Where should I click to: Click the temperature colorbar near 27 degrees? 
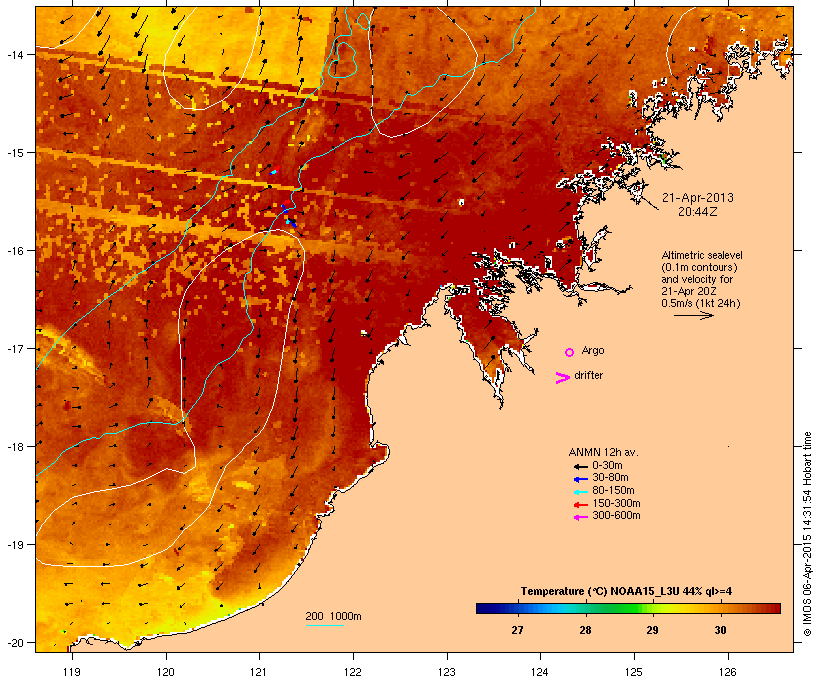517,608
